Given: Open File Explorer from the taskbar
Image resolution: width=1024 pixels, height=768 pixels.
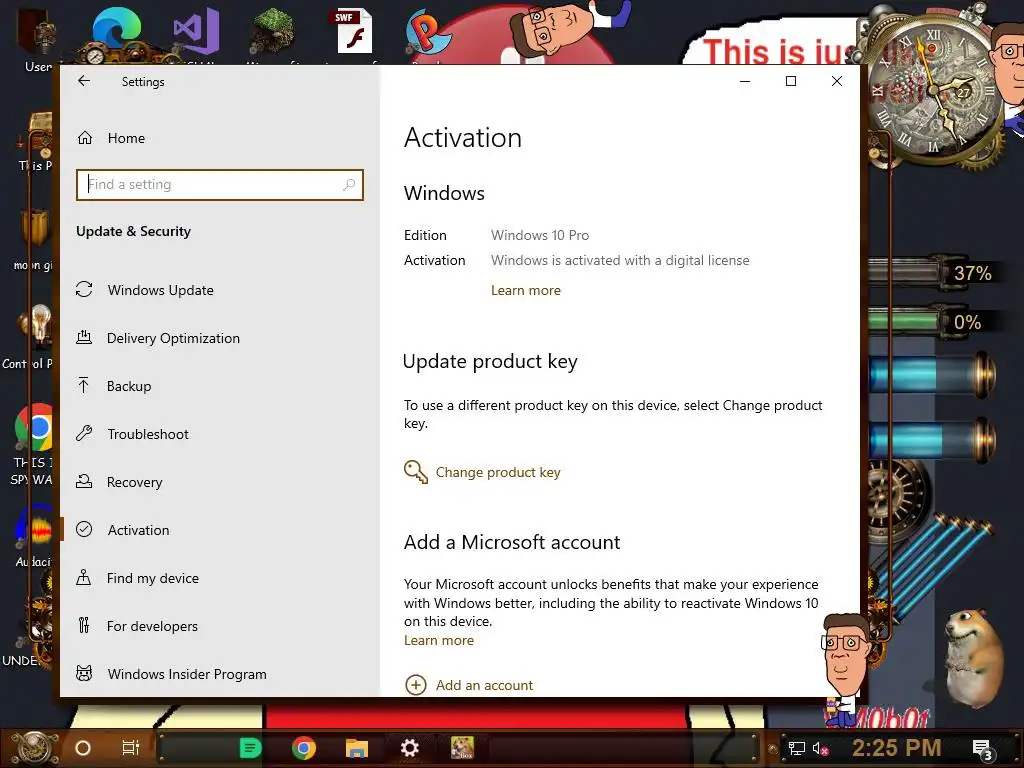Looking at the screenshot, I should (357, 748).
